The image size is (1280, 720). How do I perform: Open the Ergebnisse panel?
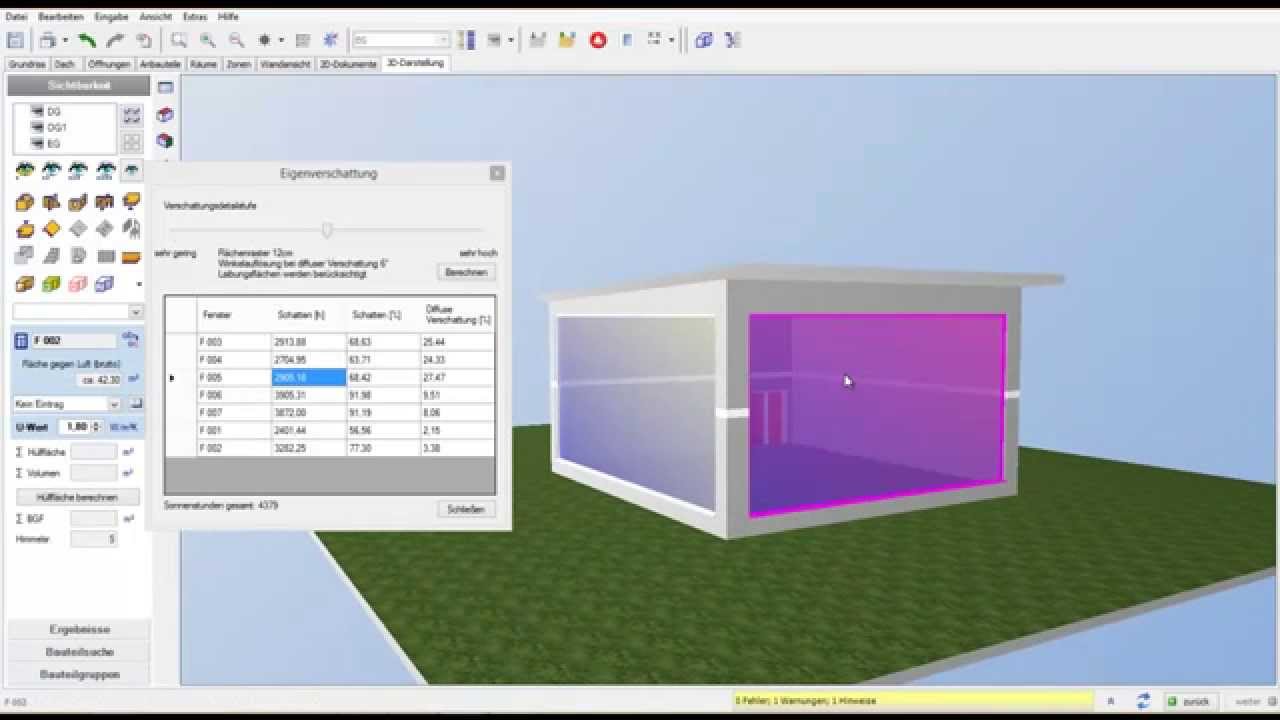coord(79,629)
